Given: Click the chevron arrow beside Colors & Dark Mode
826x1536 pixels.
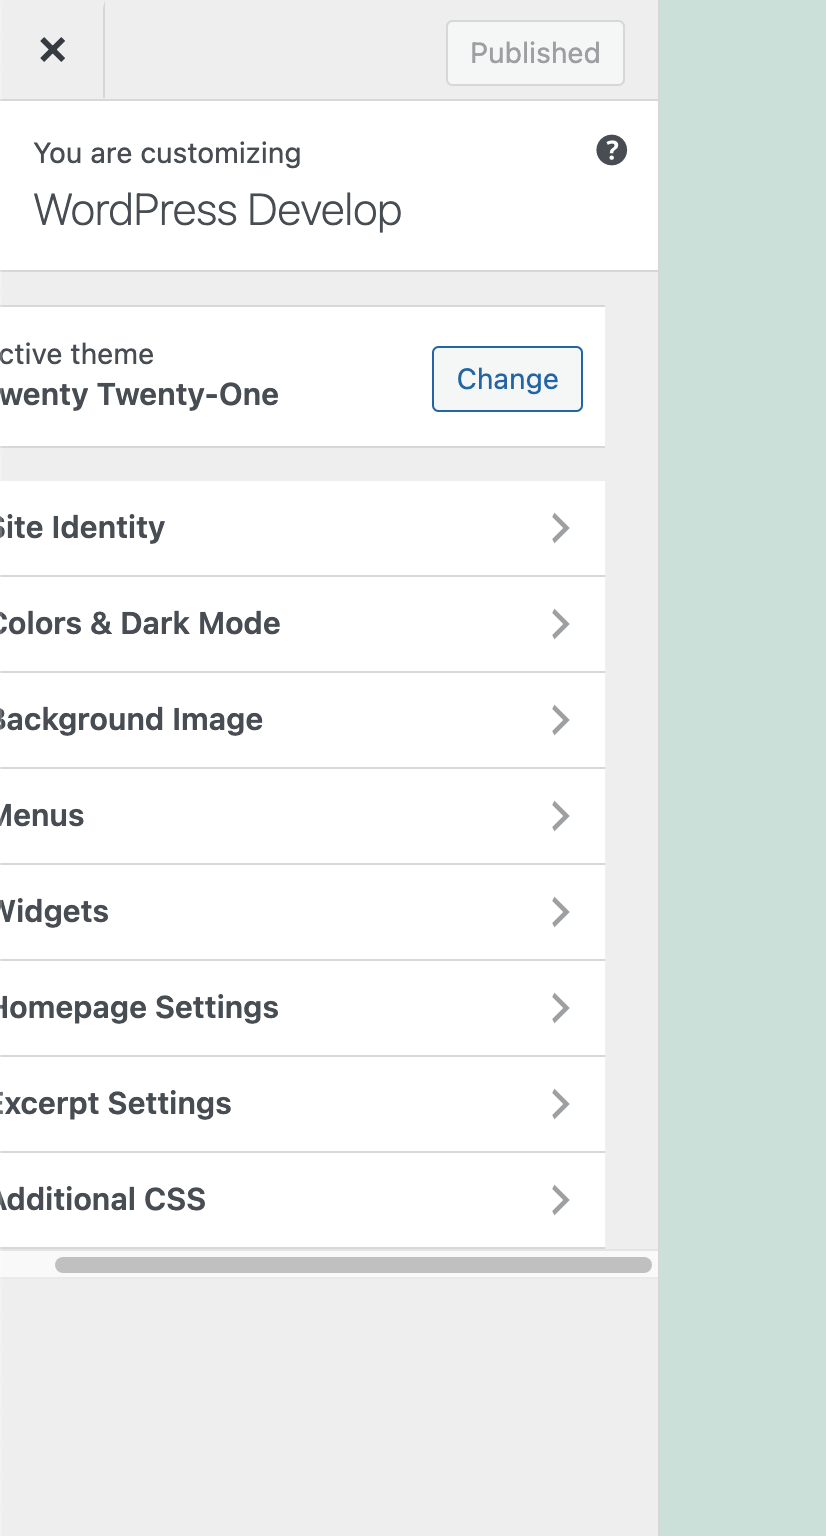Looking at the screenshot, I should click(x=561, y=624).
